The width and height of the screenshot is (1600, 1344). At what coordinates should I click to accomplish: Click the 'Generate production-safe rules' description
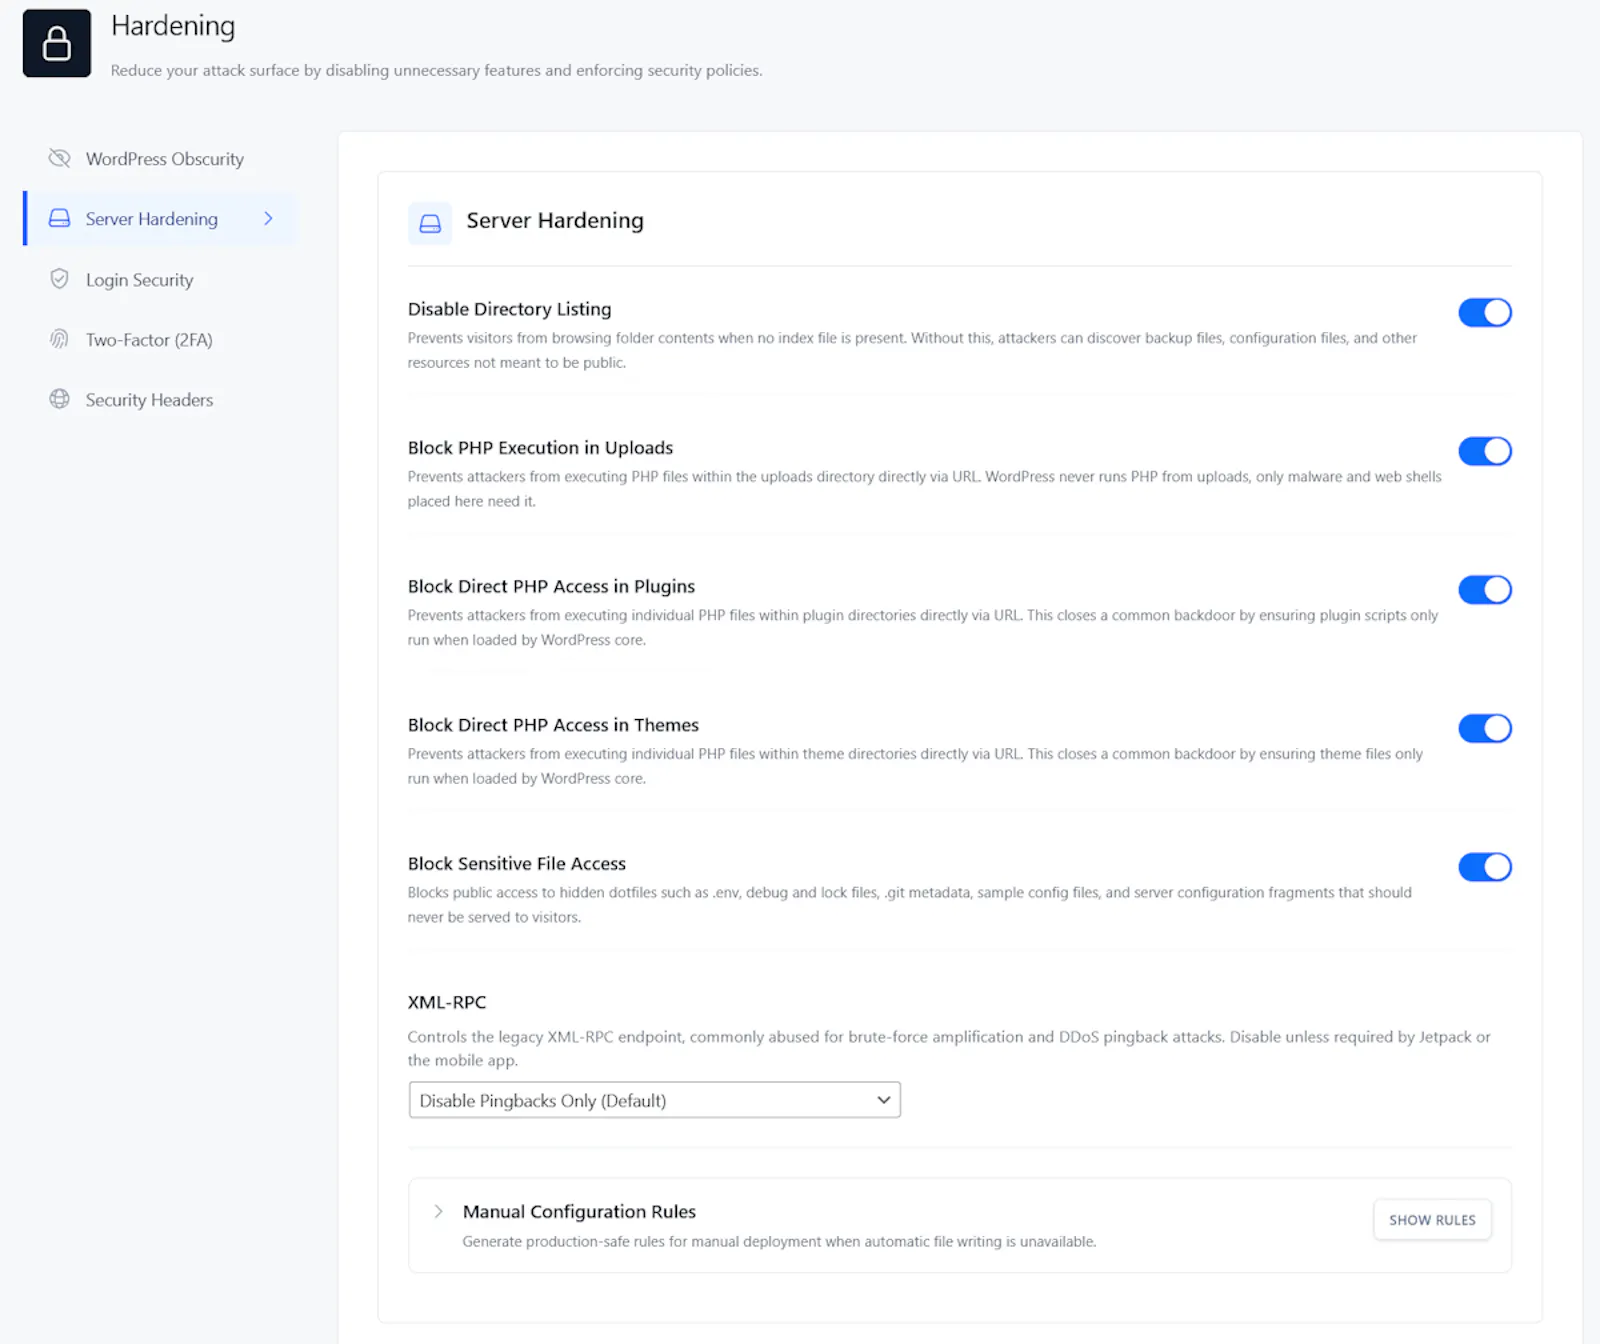click(779, 1241)
